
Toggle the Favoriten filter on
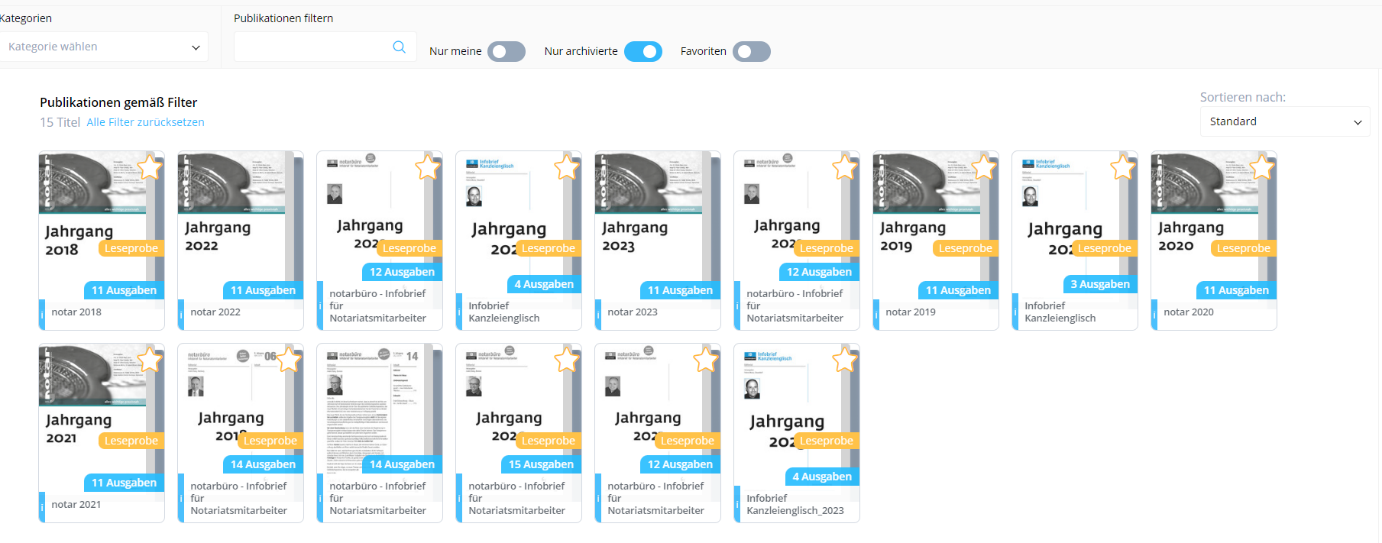point(751,52)
